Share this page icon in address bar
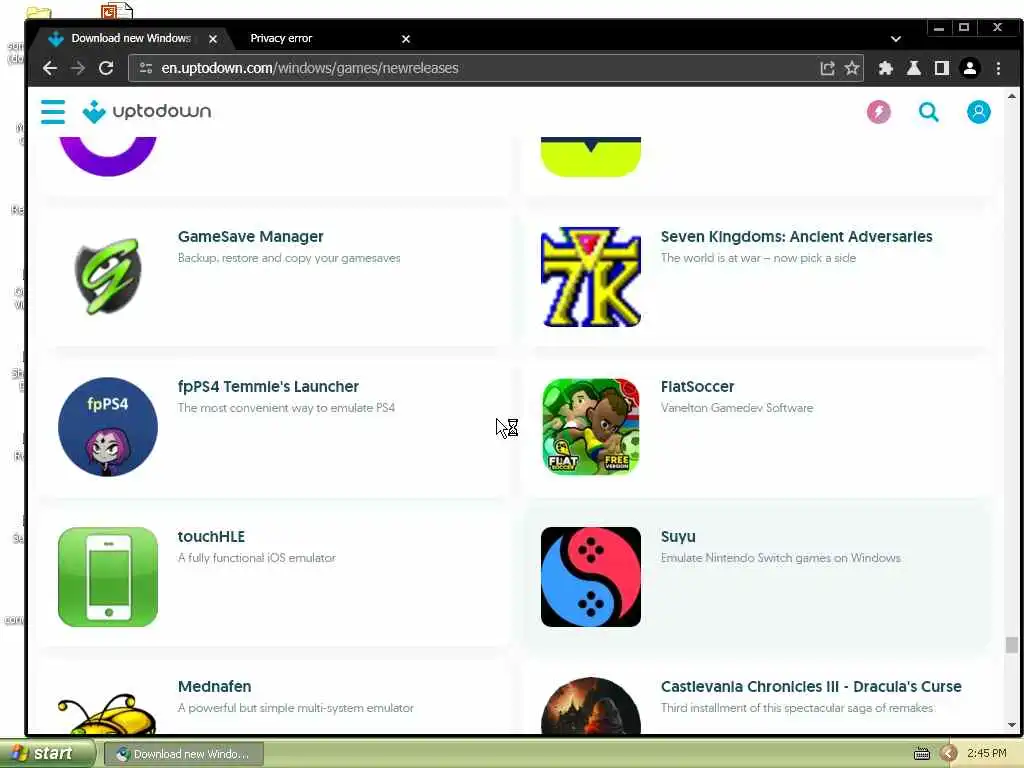The height and width of the screenshot is (768, 1024). click(x=827, y=68)
